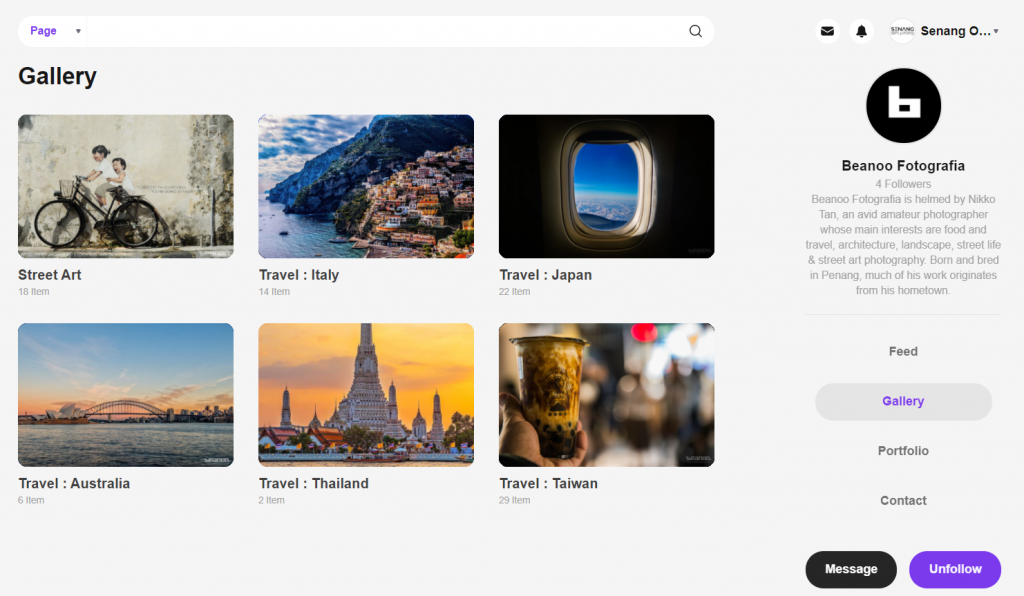Screen dimensions: 1024x596
Task: Open the Street Art album thumbnail
Action: pos(126,186)
